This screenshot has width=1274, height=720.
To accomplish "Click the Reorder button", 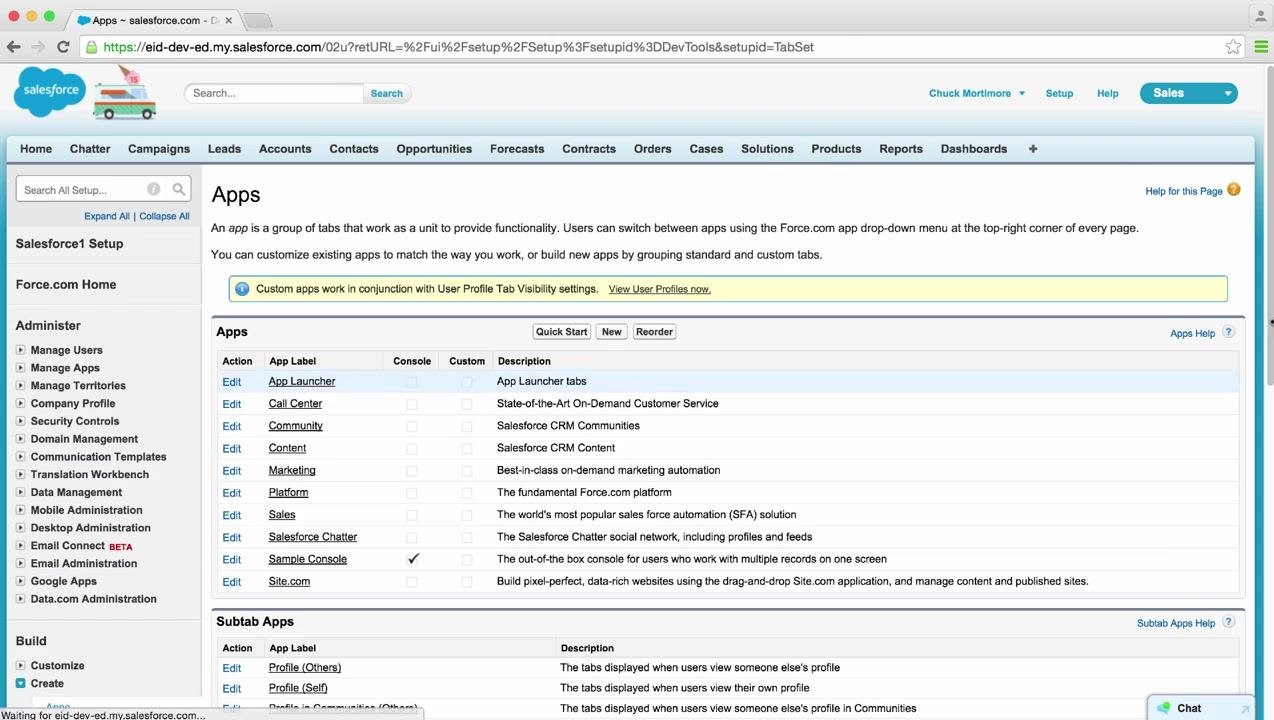I will pos(655,332).
